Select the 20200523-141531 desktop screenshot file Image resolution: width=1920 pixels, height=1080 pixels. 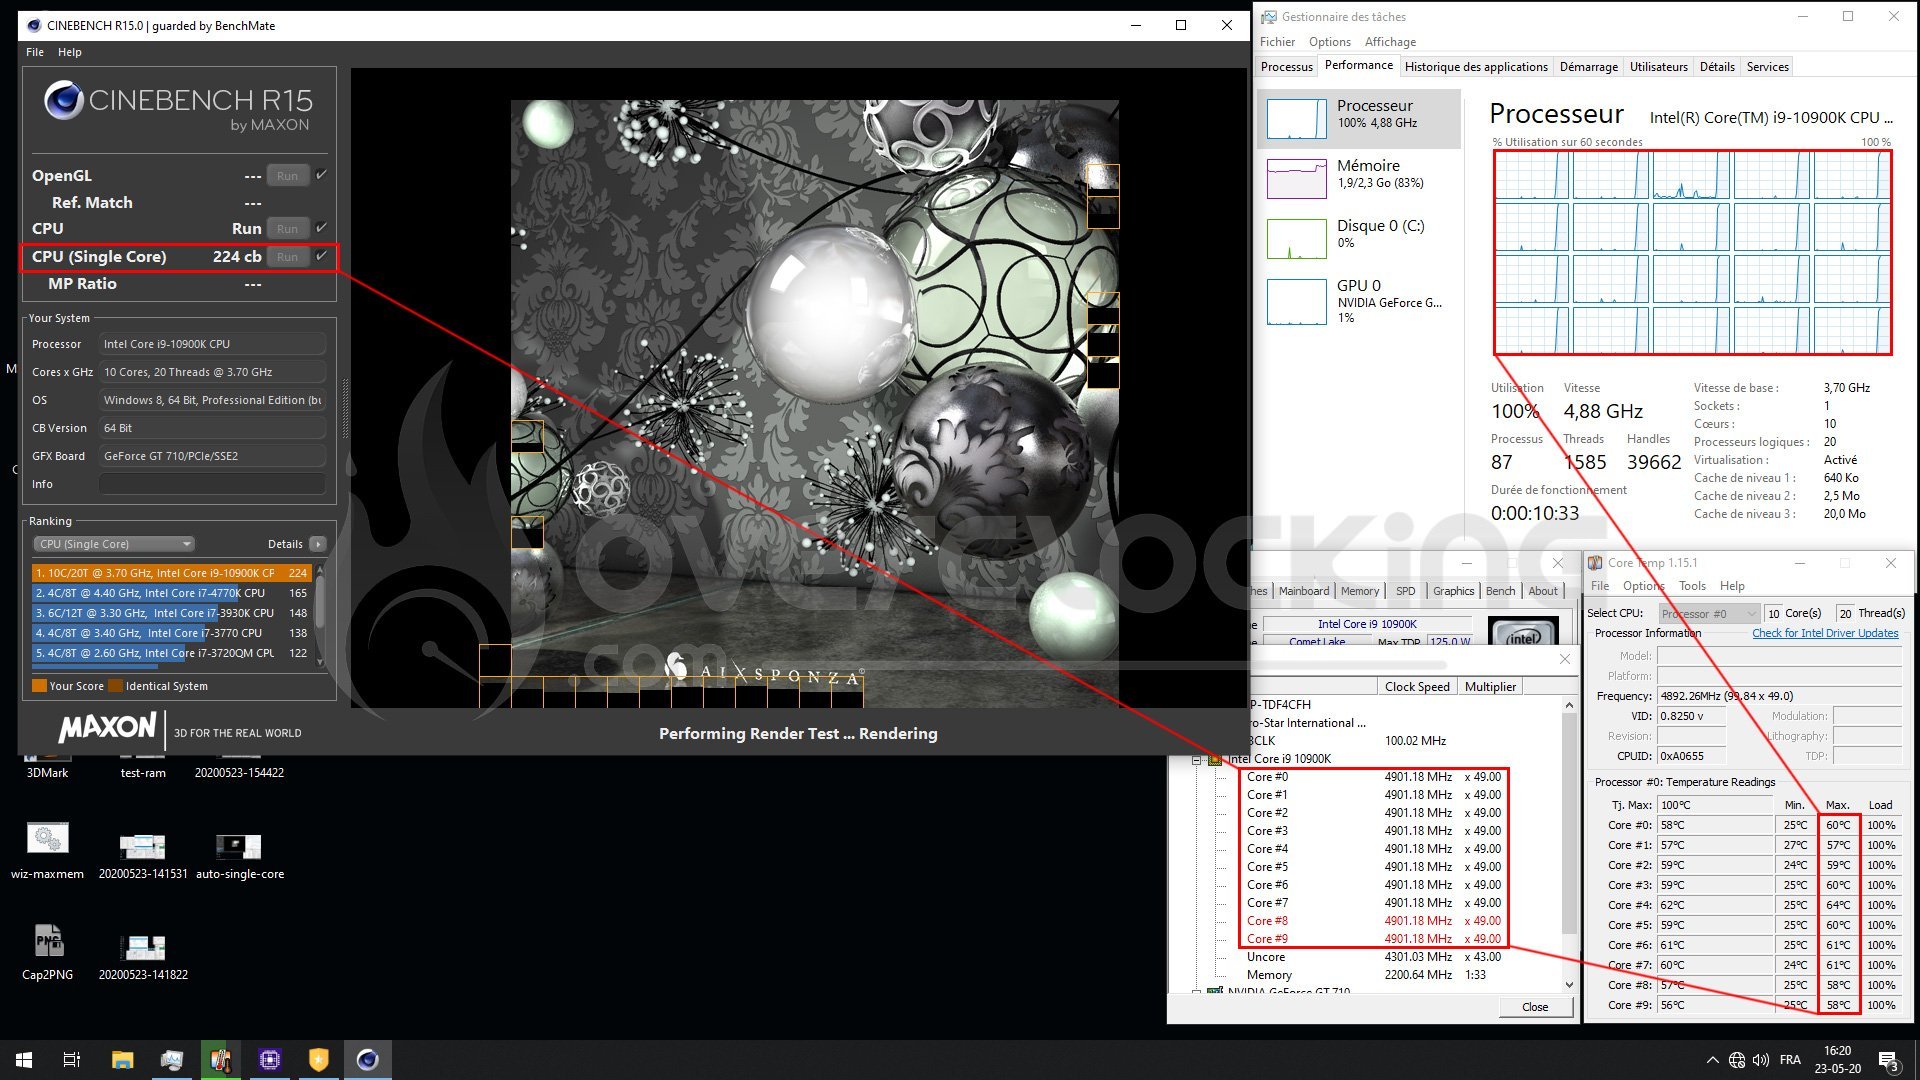pos(143,855)
